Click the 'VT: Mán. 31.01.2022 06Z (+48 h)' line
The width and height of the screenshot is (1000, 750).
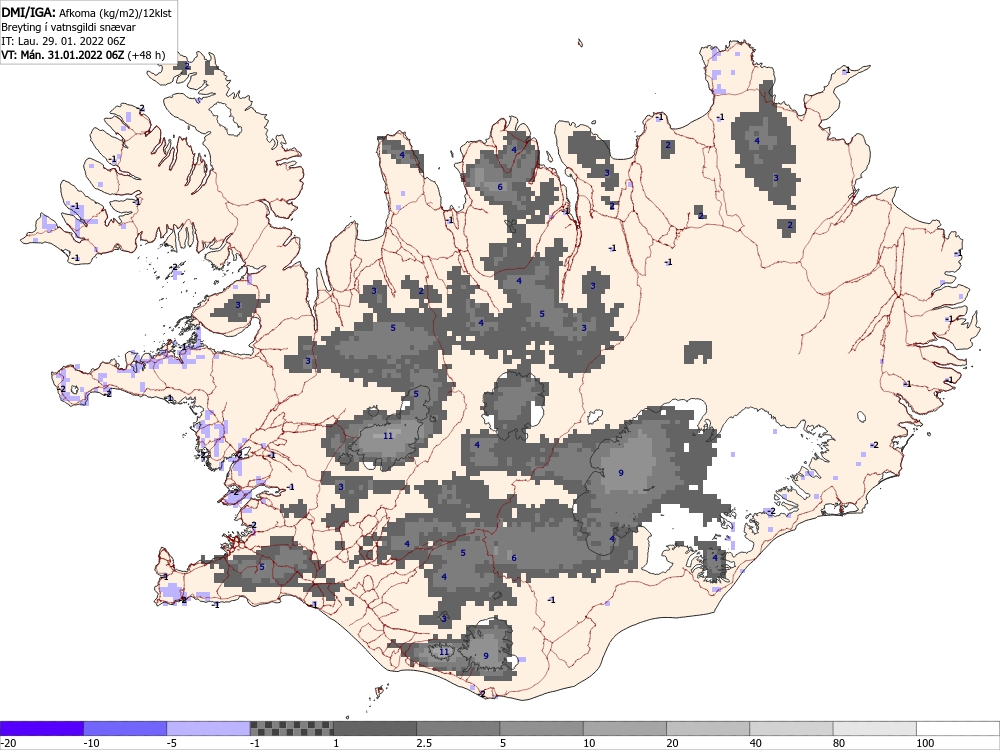pos(83,55)
